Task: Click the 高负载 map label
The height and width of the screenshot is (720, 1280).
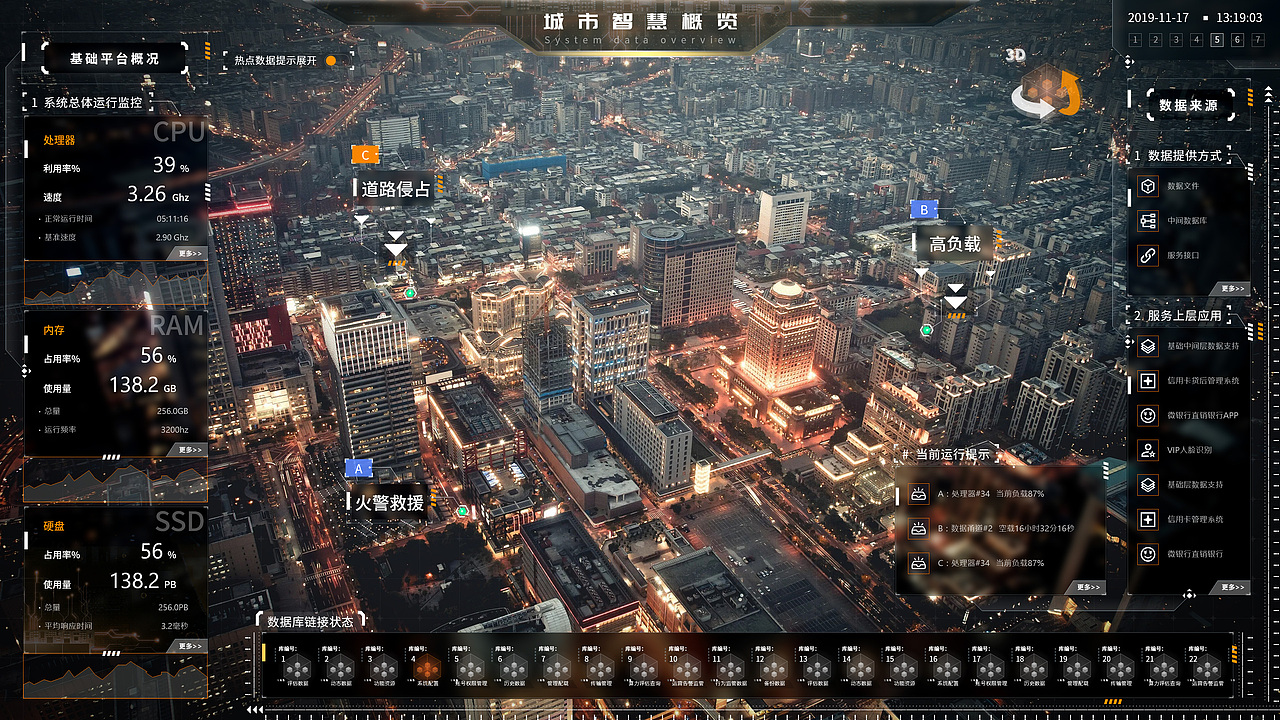Action: tap(953, 244)
